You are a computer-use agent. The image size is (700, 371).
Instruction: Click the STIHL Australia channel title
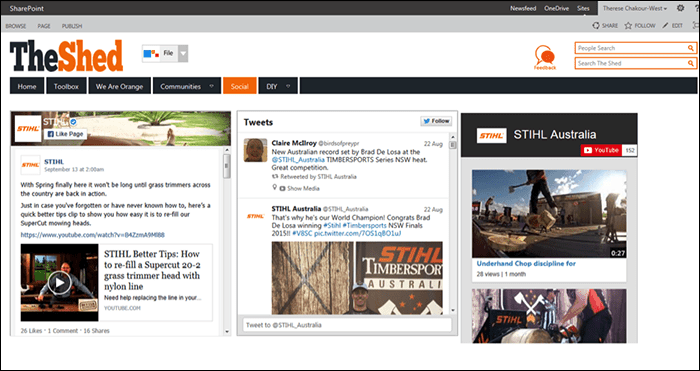click(x=555, y=134)
